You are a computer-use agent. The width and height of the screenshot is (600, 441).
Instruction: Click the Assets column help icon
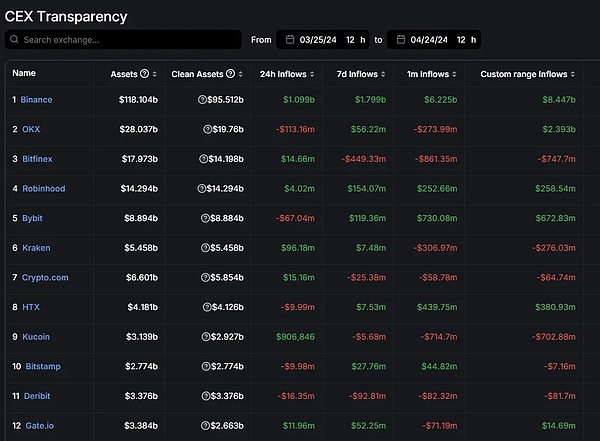pyautogui.click(x=145, y=74)
